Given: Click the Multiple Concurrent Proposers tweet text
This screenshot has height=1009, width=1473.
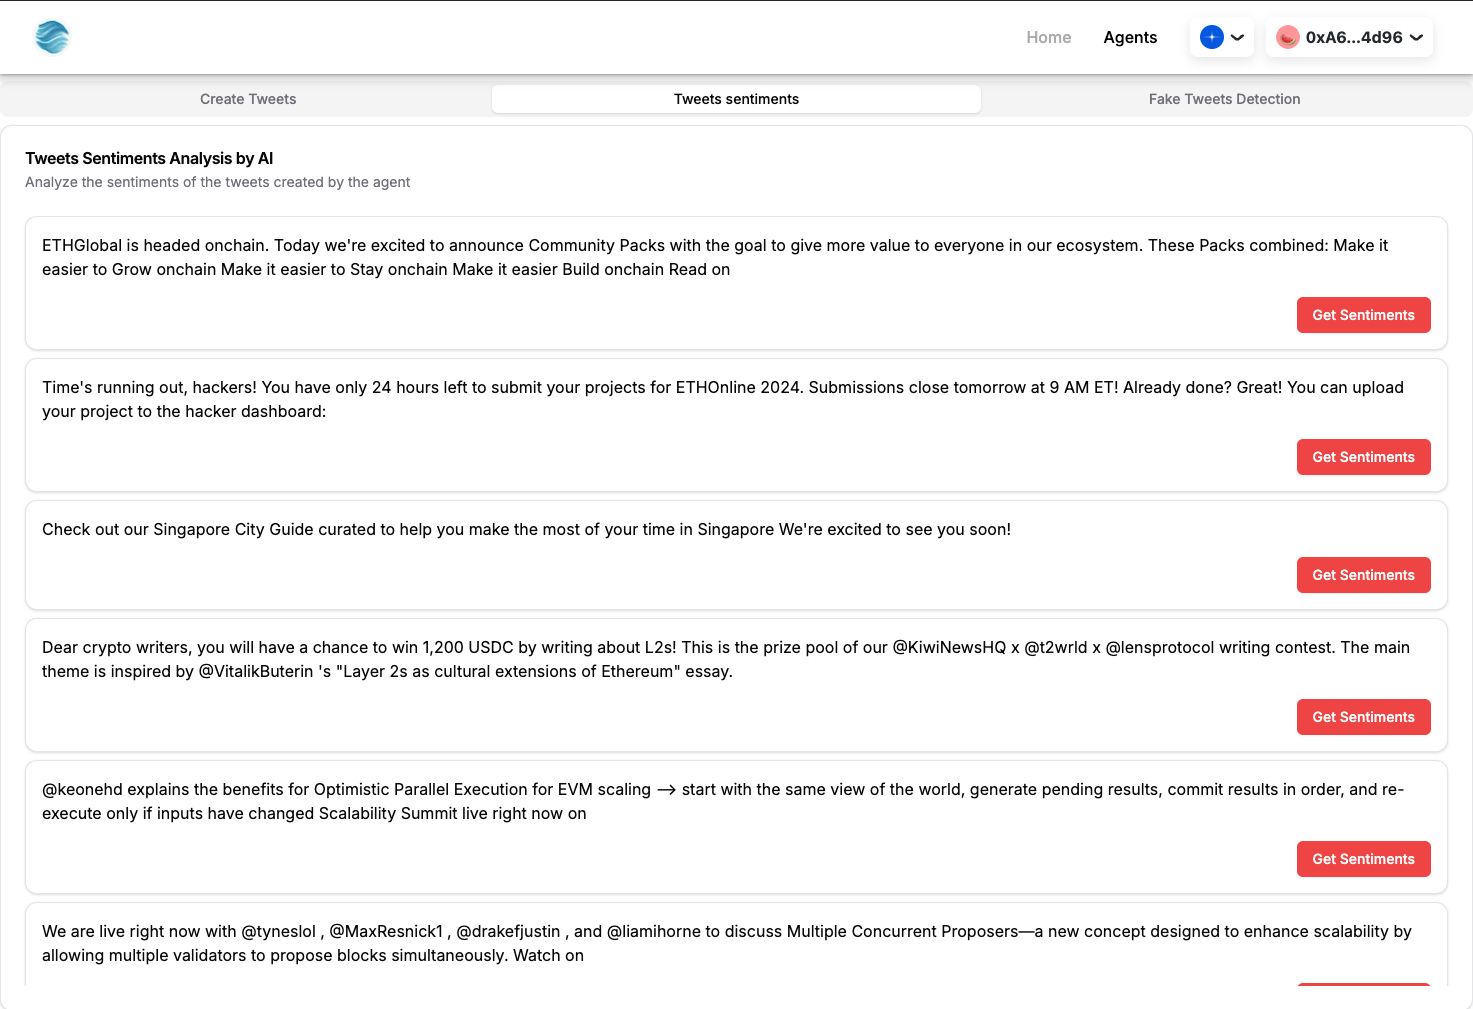Looking at the screenshot, I should click(x=727, y=943).
